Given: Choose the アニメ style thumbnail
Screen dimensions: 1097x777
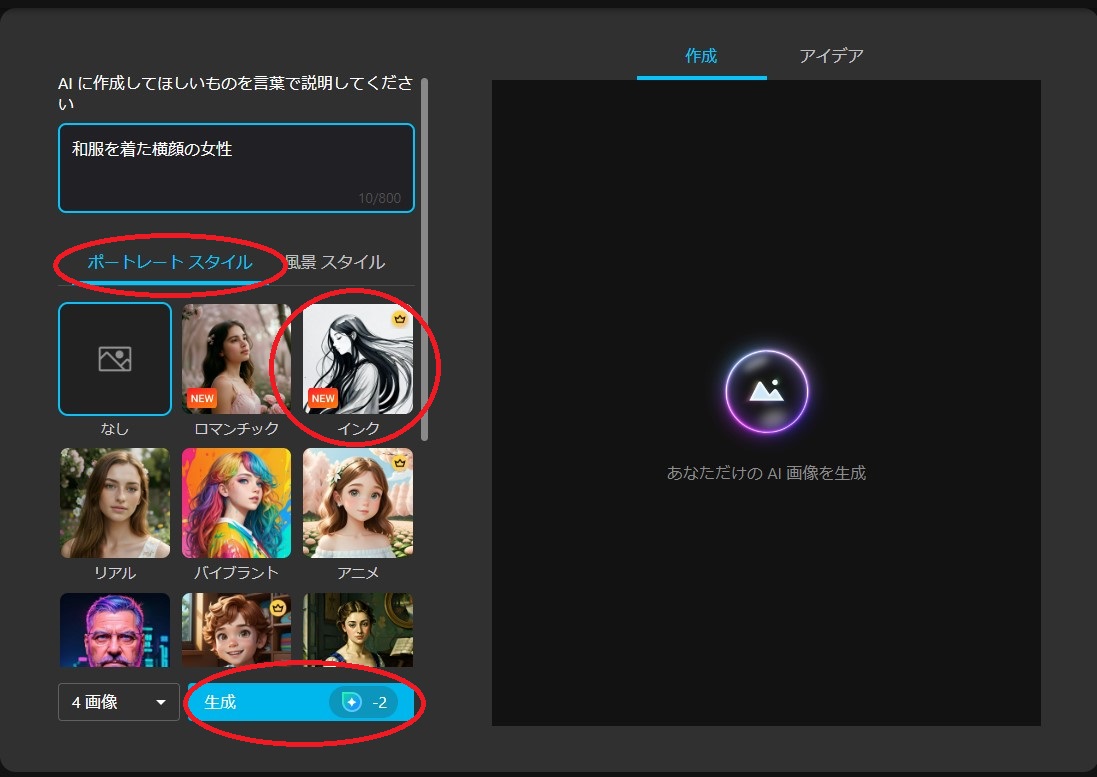Looking at the screenshot, I should click(x=358, y=503).
